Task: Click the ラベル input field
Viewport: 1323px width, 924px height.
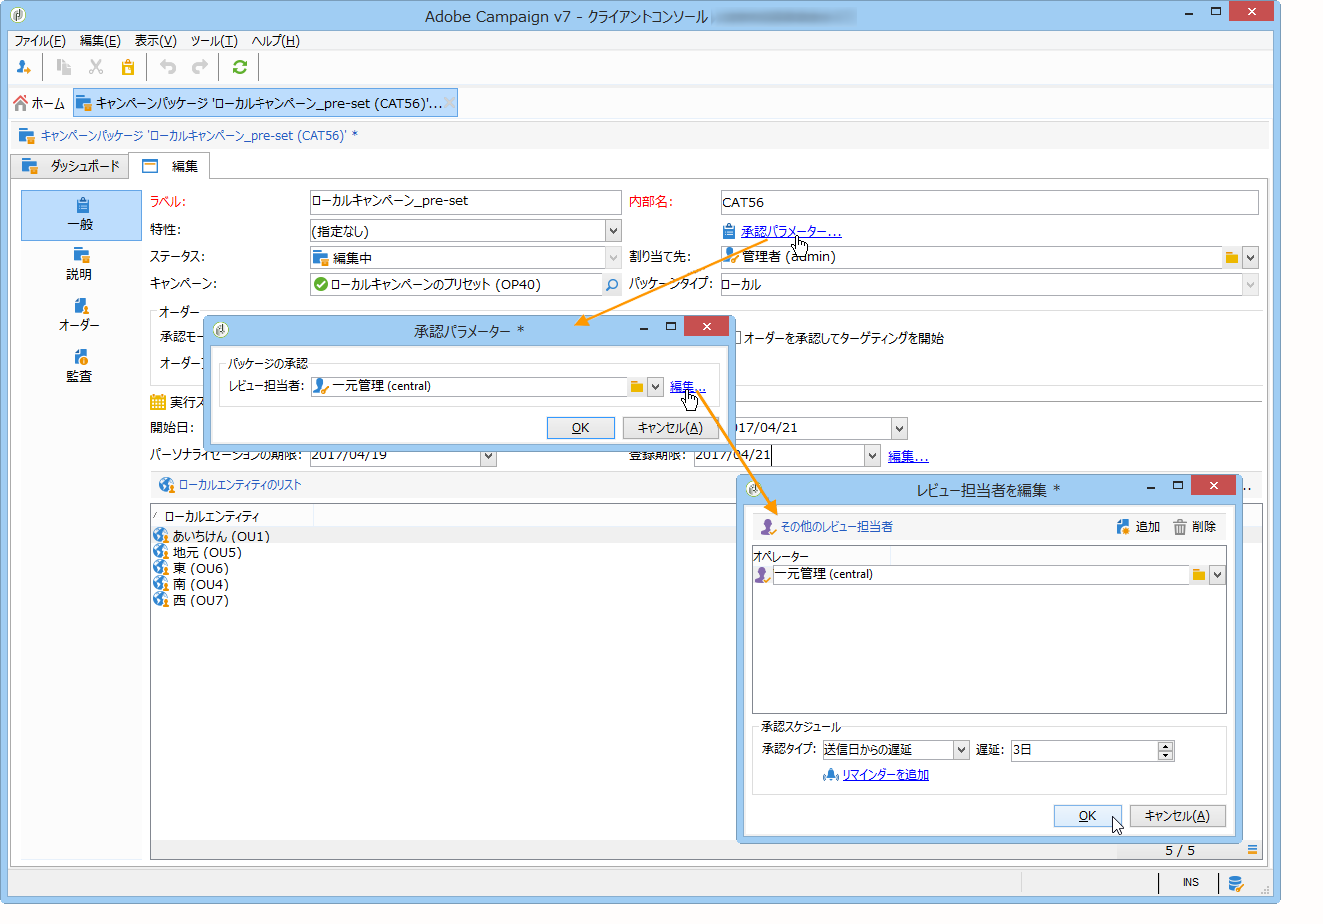Action: point(465,202)
